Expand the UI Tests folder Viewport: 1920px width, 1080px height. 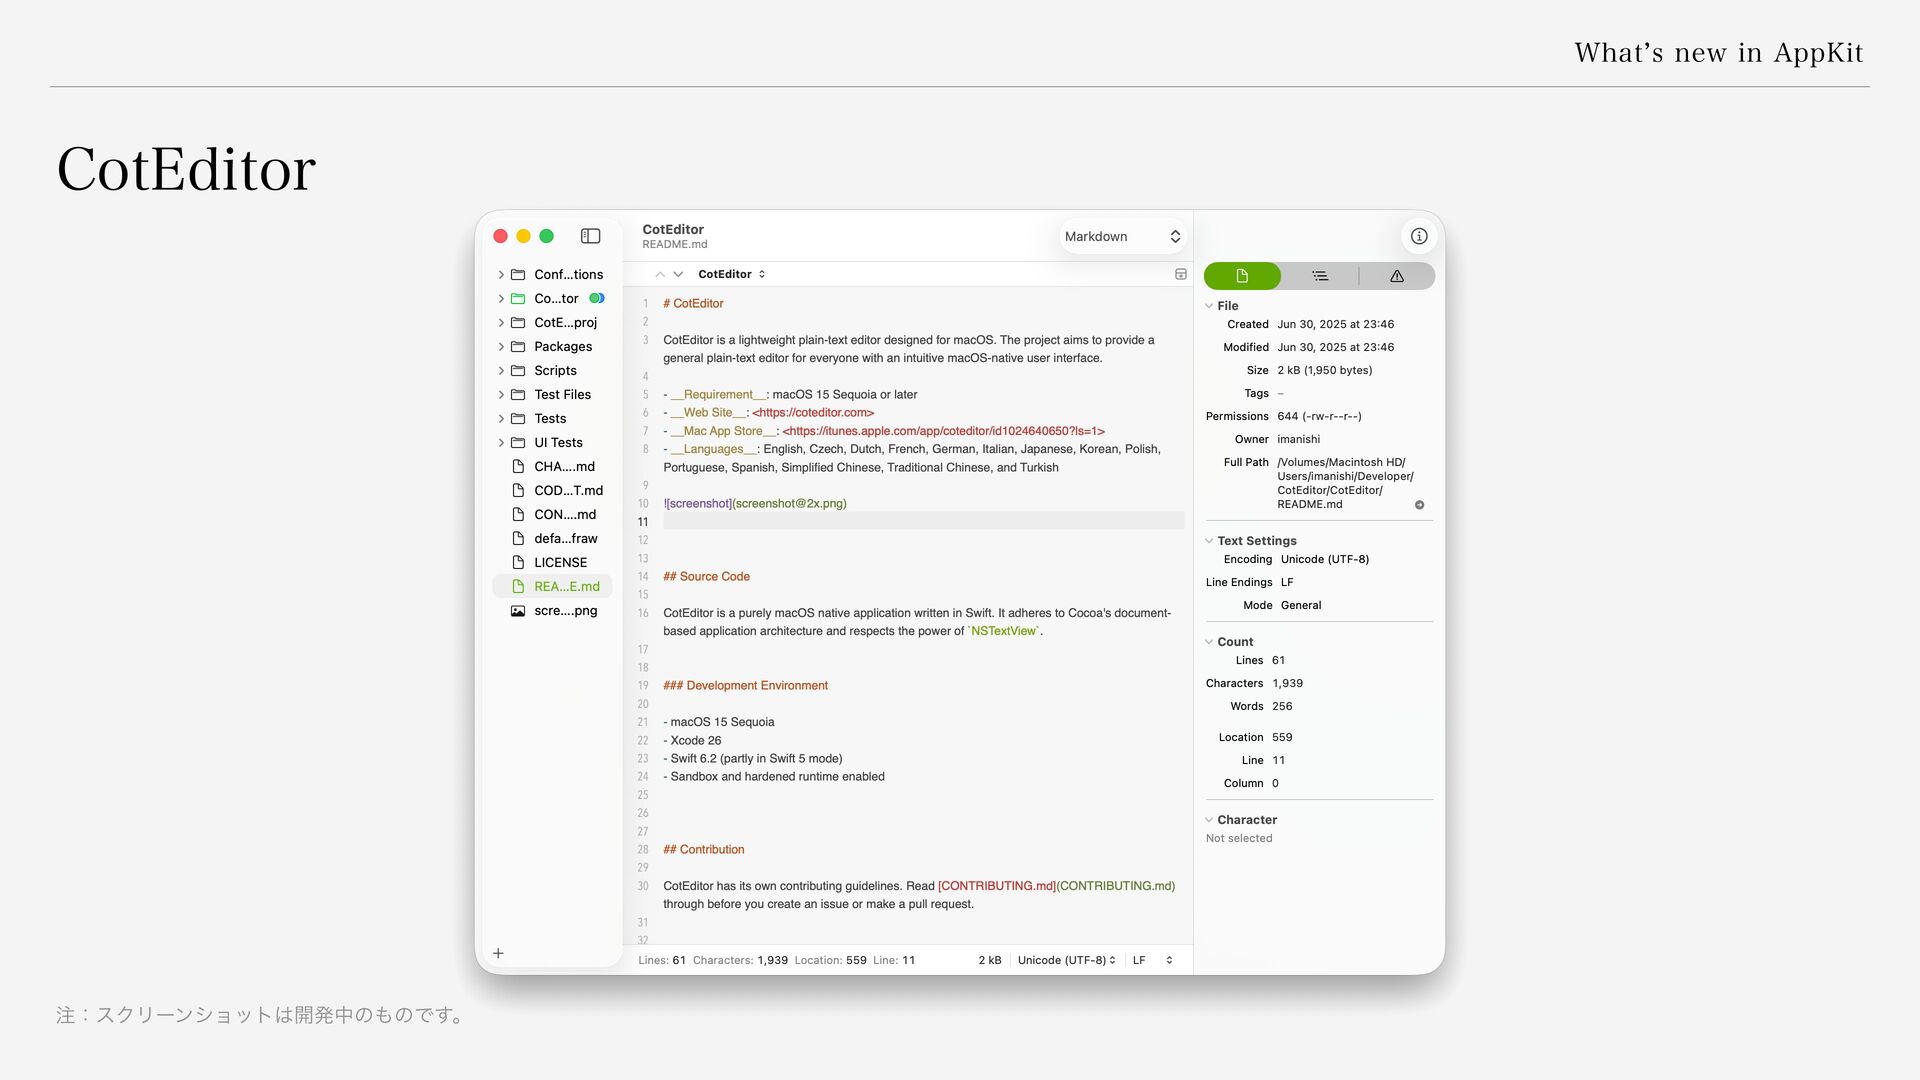[x=501, y=442]
